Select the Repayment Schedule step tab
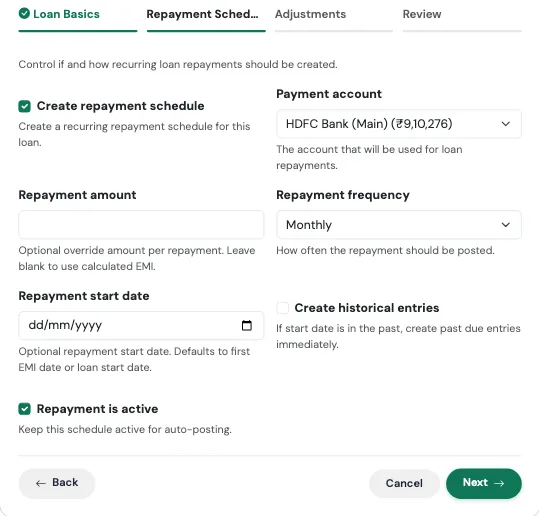539x516 pixels. coord(206,19)
